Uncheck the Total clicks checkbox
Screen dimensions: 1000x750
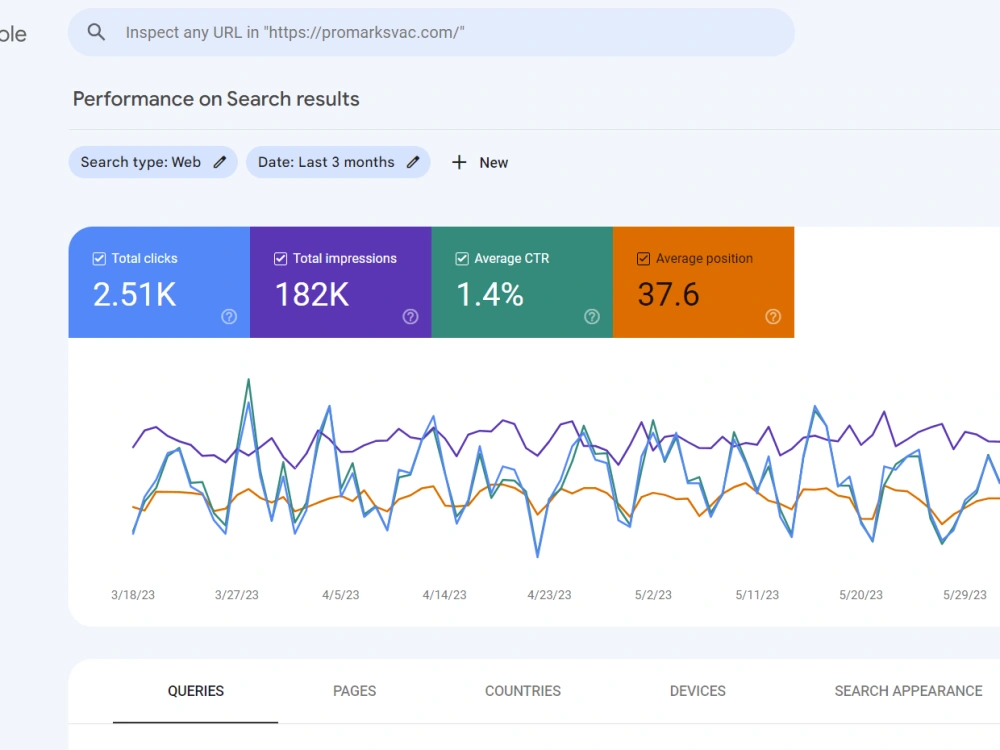[x=99, y=258]
